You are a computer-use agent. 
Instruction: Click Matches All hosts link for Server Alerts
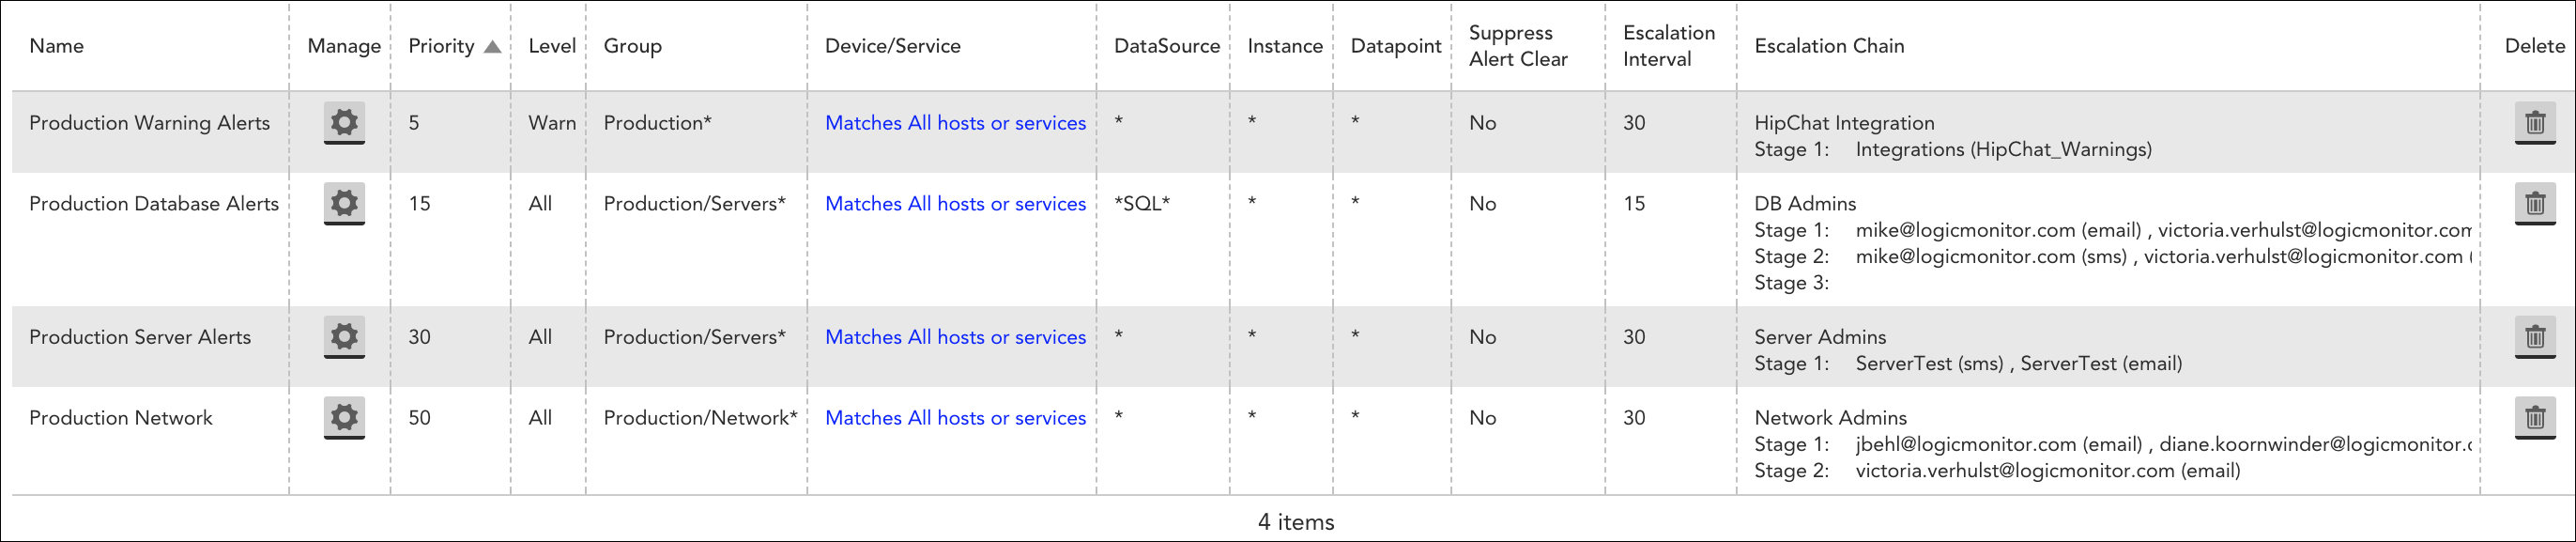click(x=955, y=337)
